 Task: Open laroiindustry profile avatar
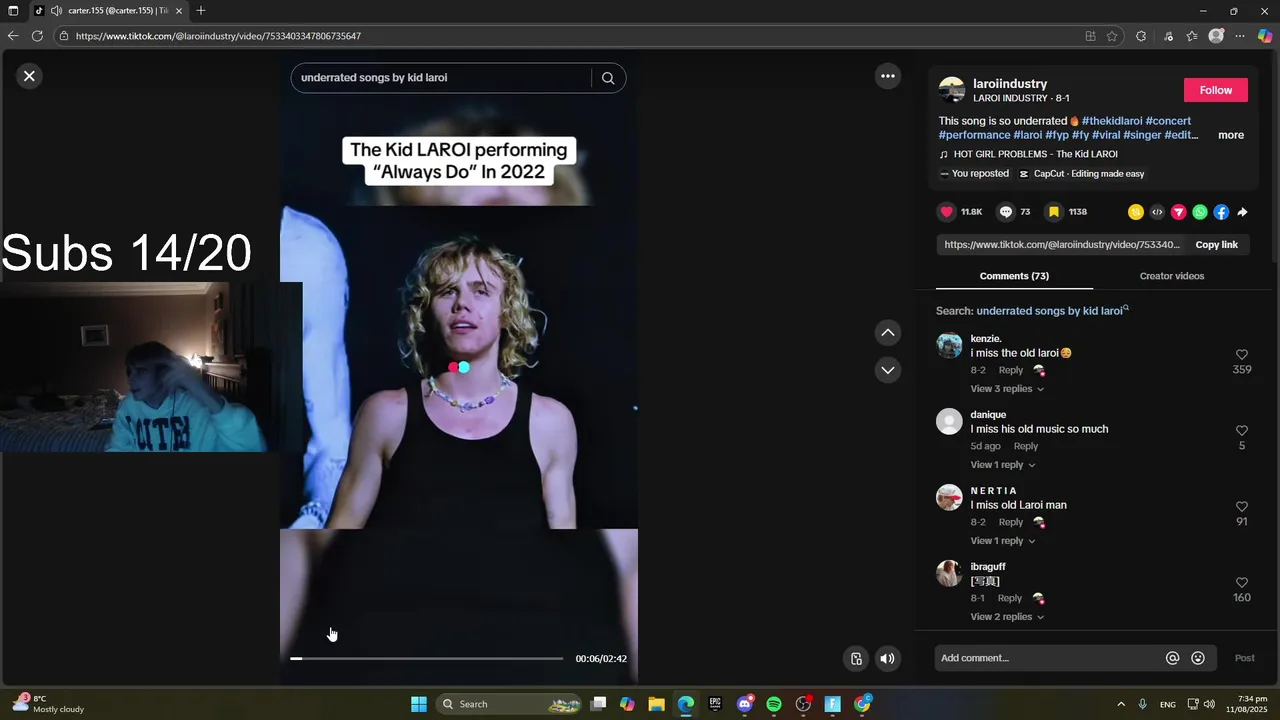[952, 90]
